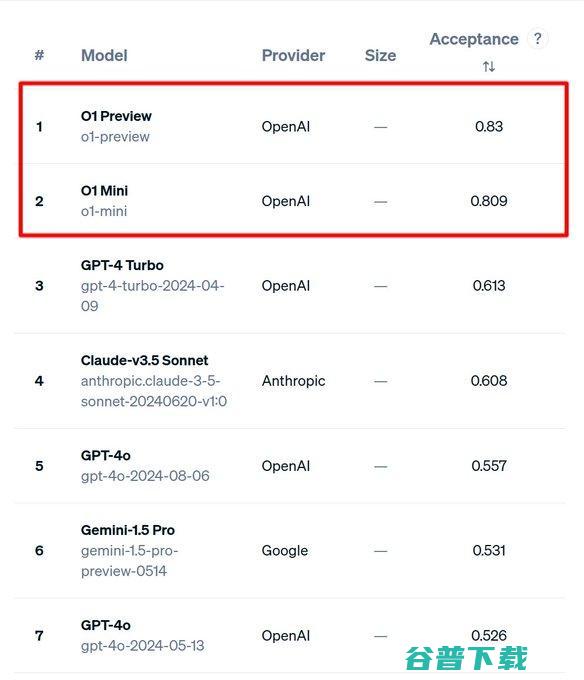Click the Acceptance sort arrows icon
The width and height of the screenshot is (584, 680).
[x=489, y=66]
